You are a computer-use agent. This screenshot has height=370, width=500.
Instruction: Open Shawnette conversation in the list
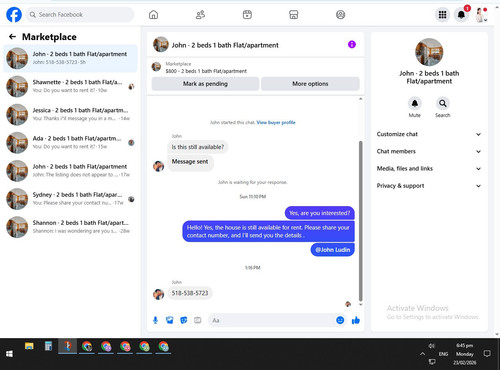70,86
